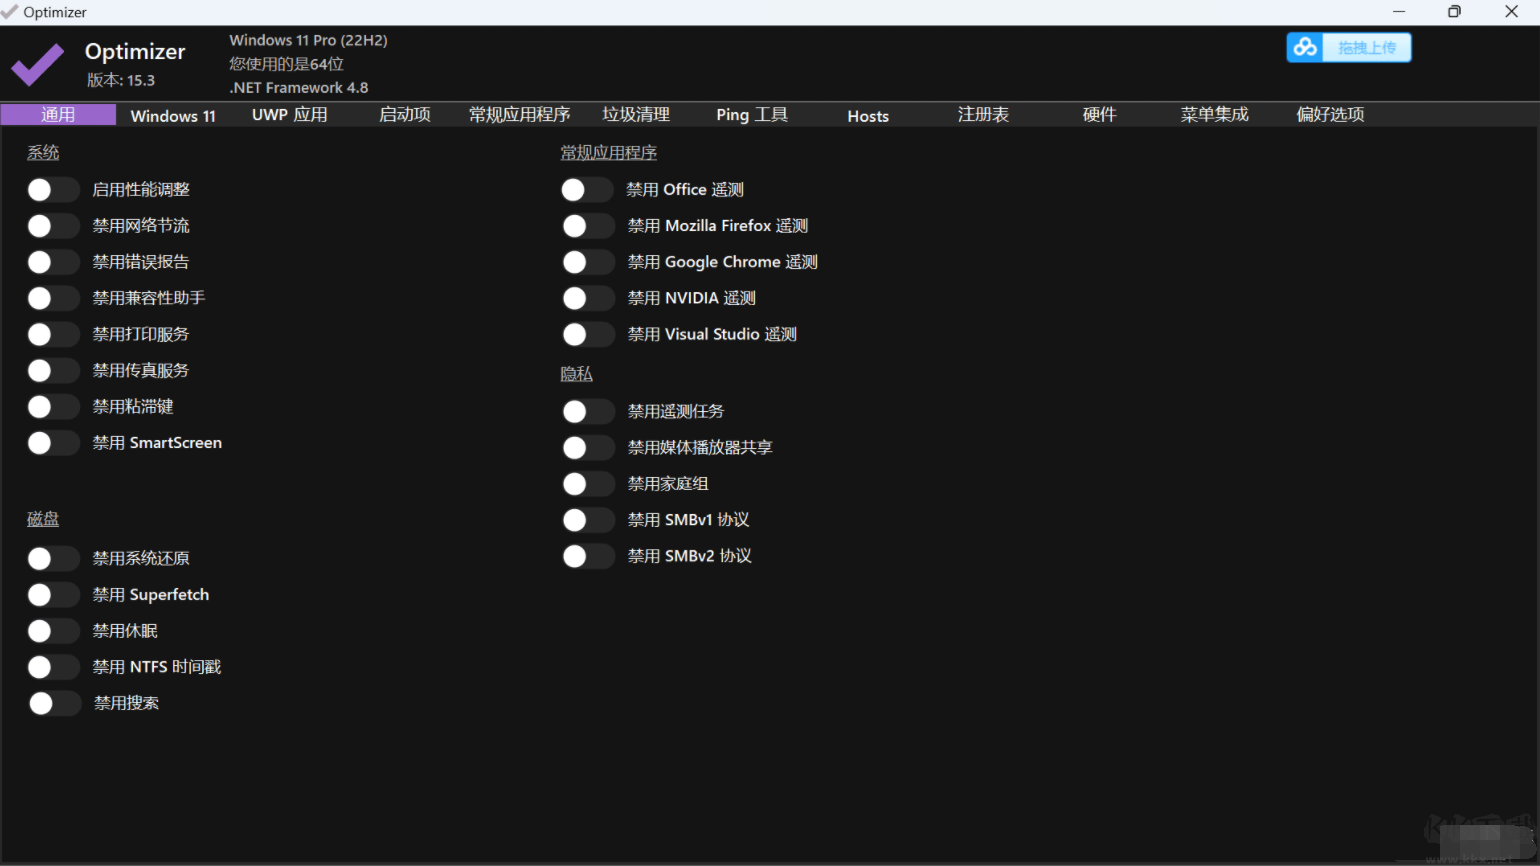Open the UWP 应用 tab

coord(289,115)
